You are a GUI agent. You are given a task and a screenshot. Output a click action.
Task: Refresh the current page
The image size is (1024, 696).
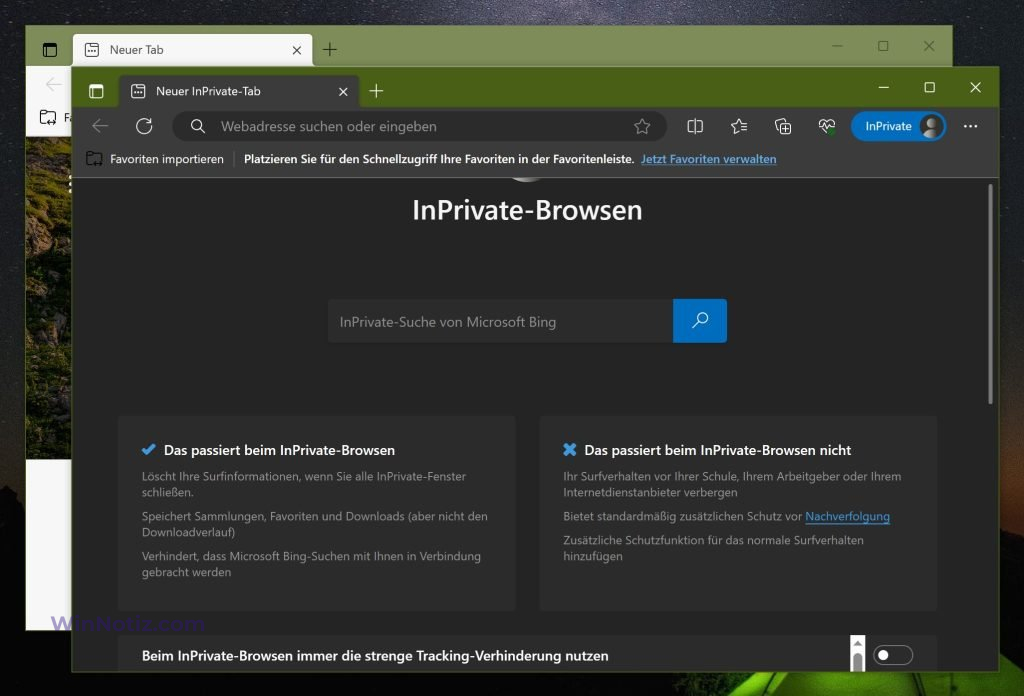(144, 126)
